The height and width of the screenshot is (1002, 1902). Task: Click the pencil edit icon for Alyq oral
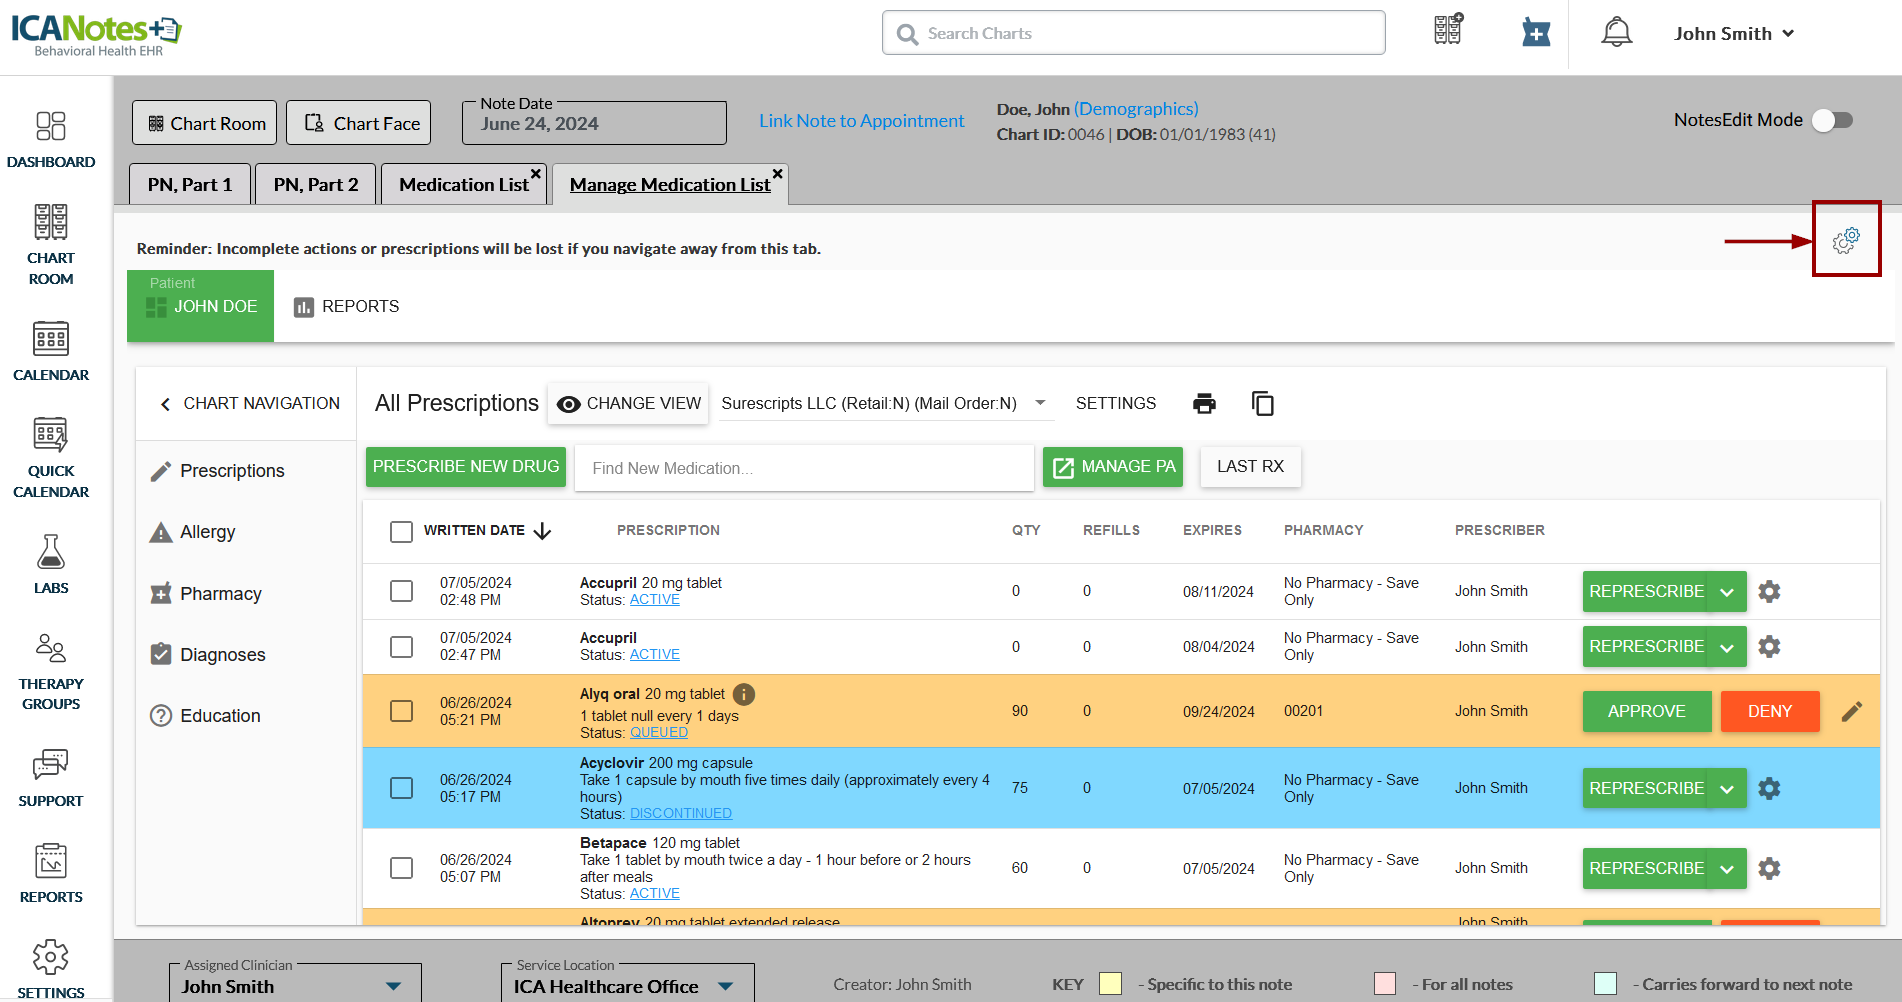1851,711
